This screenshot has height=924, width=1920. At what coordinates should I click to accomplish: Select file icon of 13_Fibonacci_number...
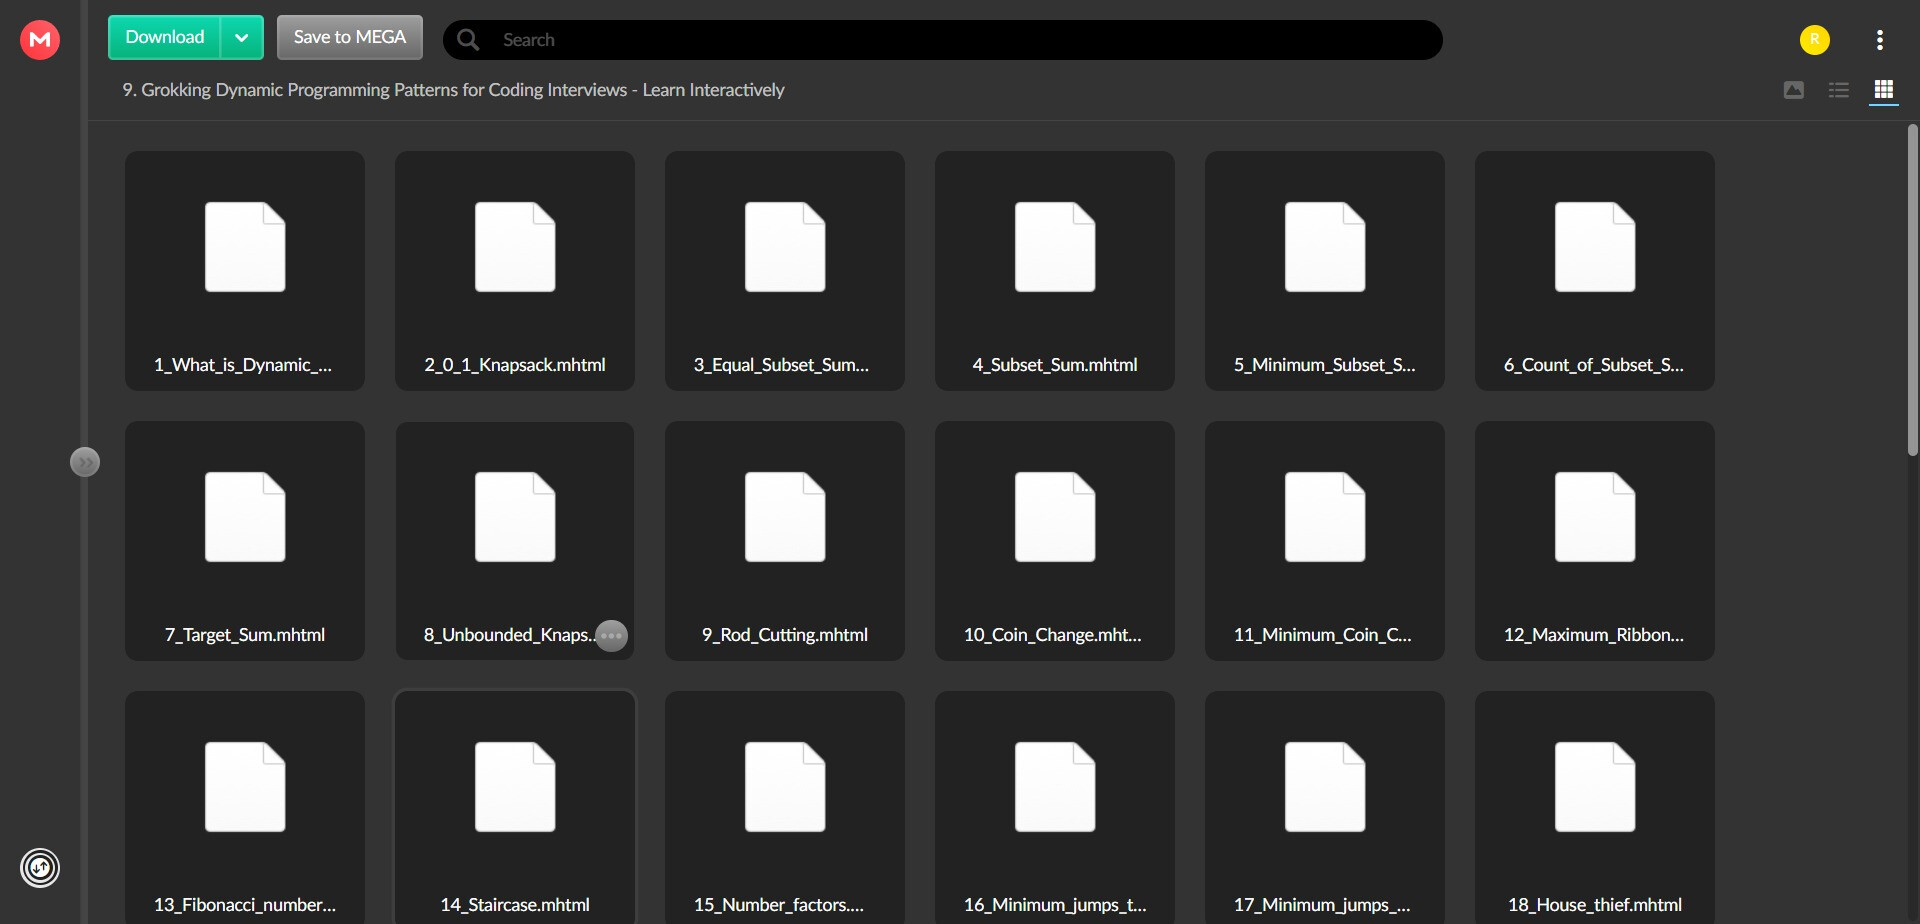click(x=245, y=787)
